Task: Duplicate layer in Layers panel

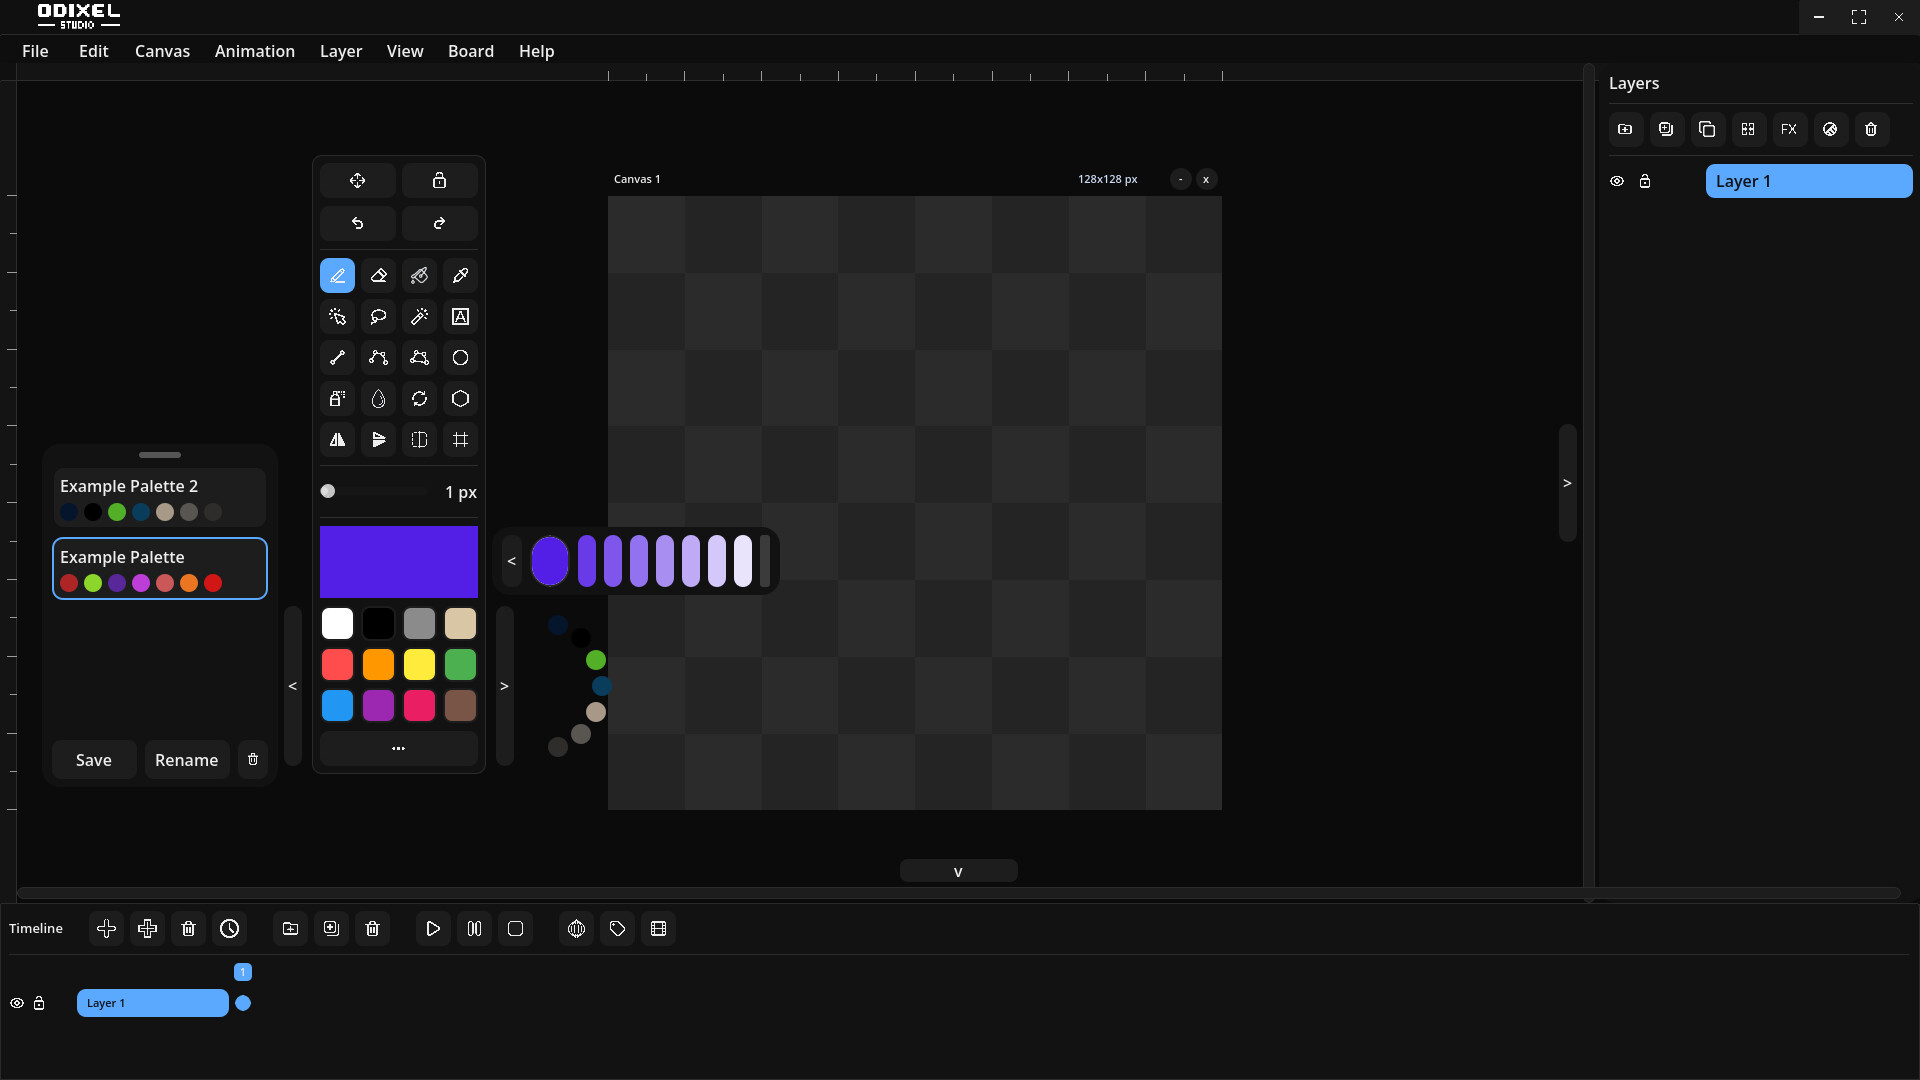Action: pos(1707,129)
